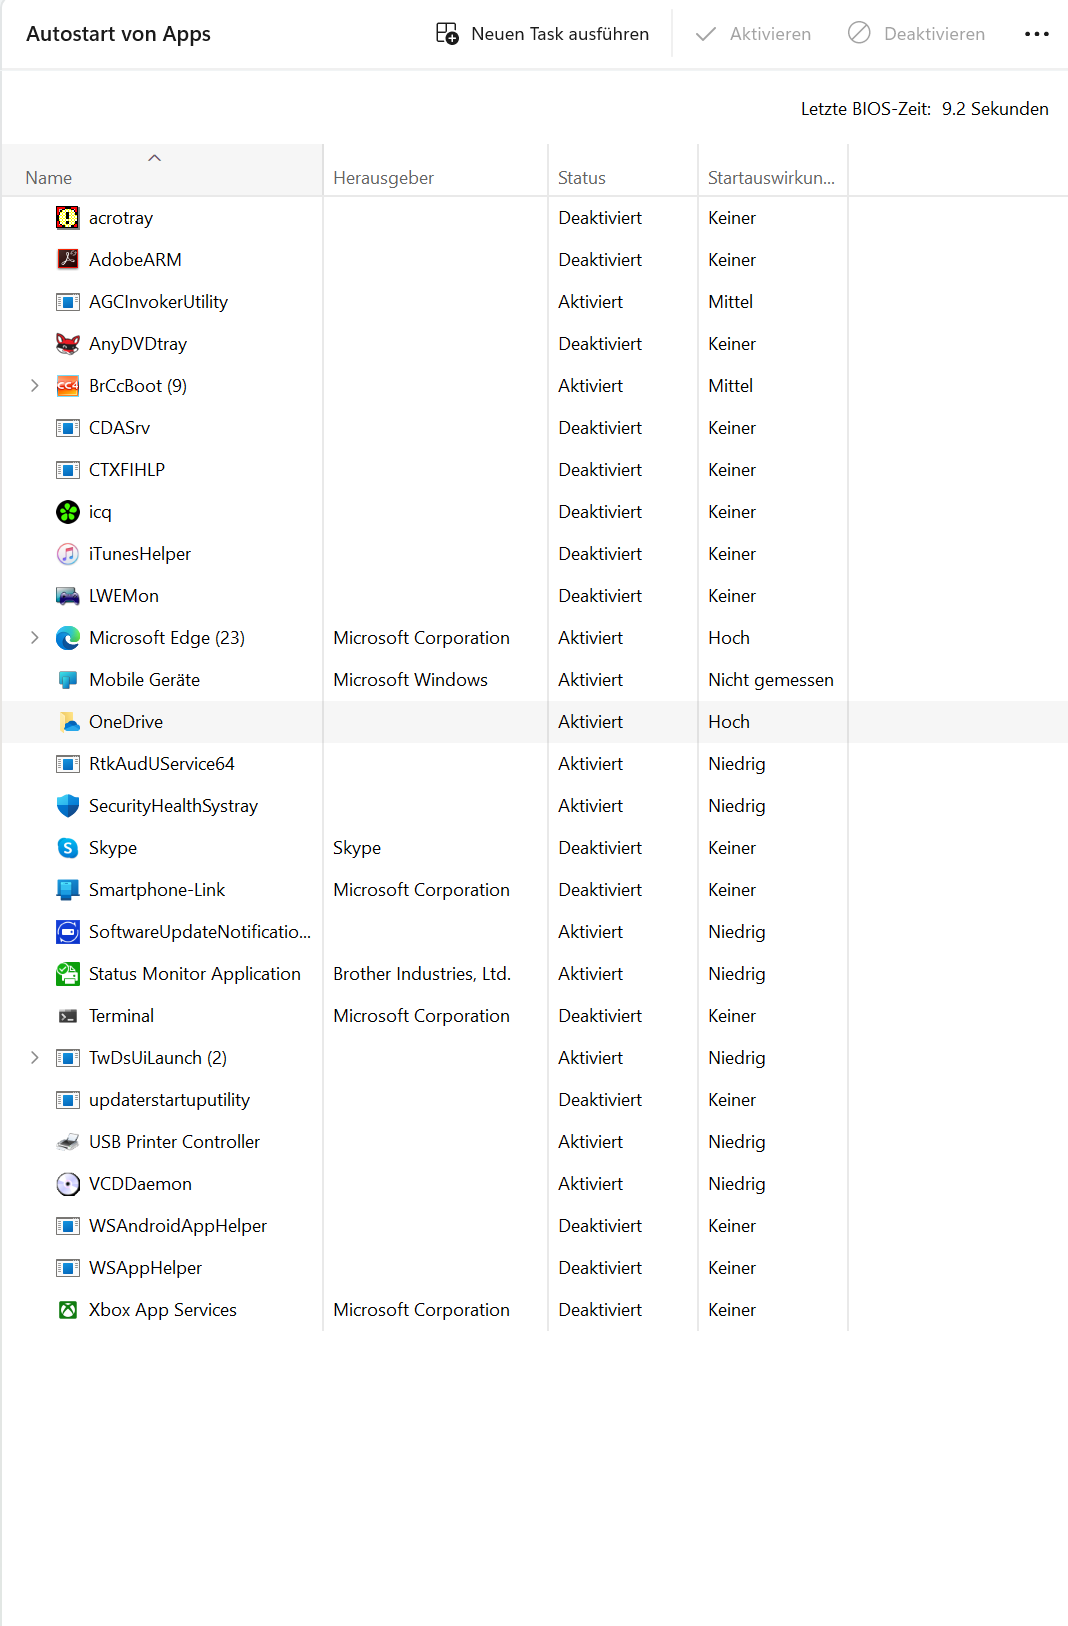Click the TwDsUiLaunch icon
This screenshot has width=1068, height=1626.
[67, 1058]
